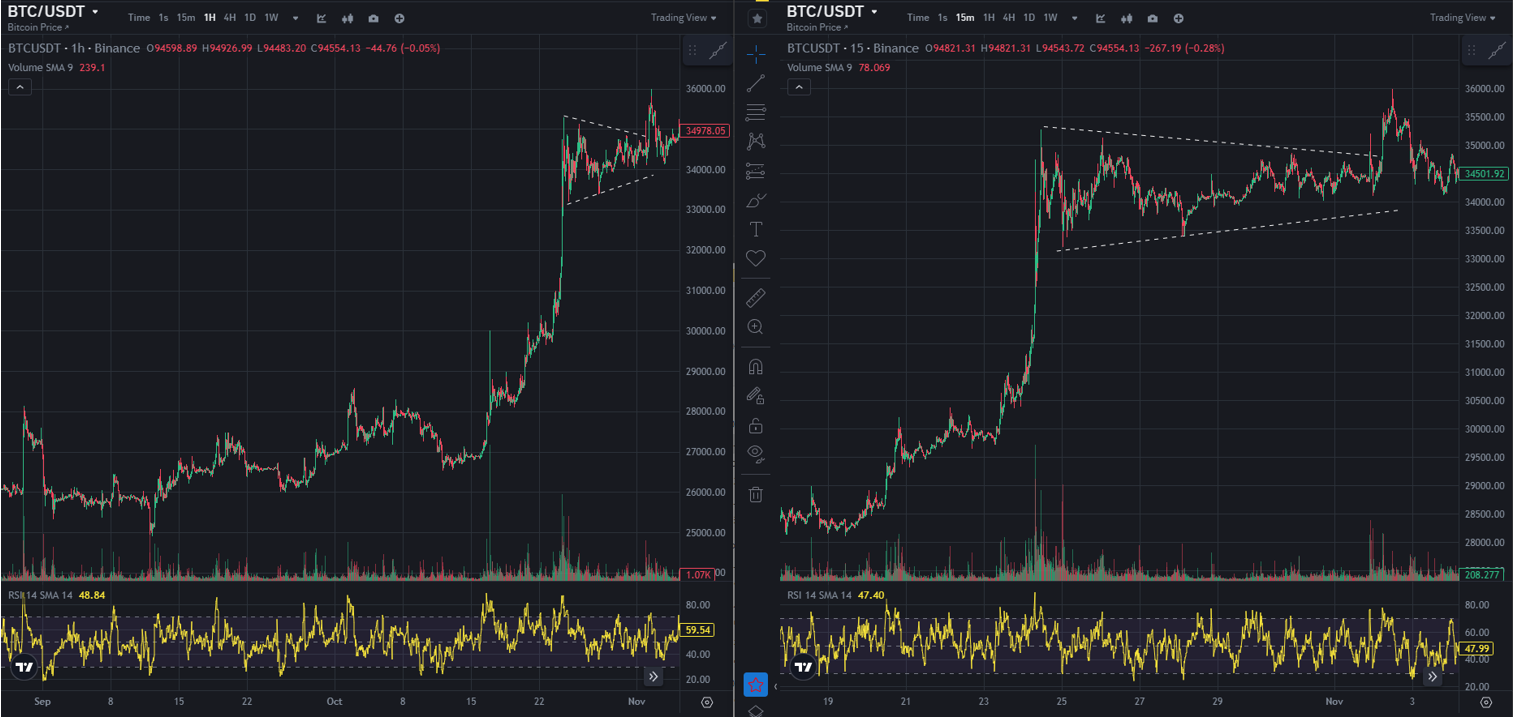Select 15m interval in left chart
This screenshot has height=719, width=1514.
[186, 18]
